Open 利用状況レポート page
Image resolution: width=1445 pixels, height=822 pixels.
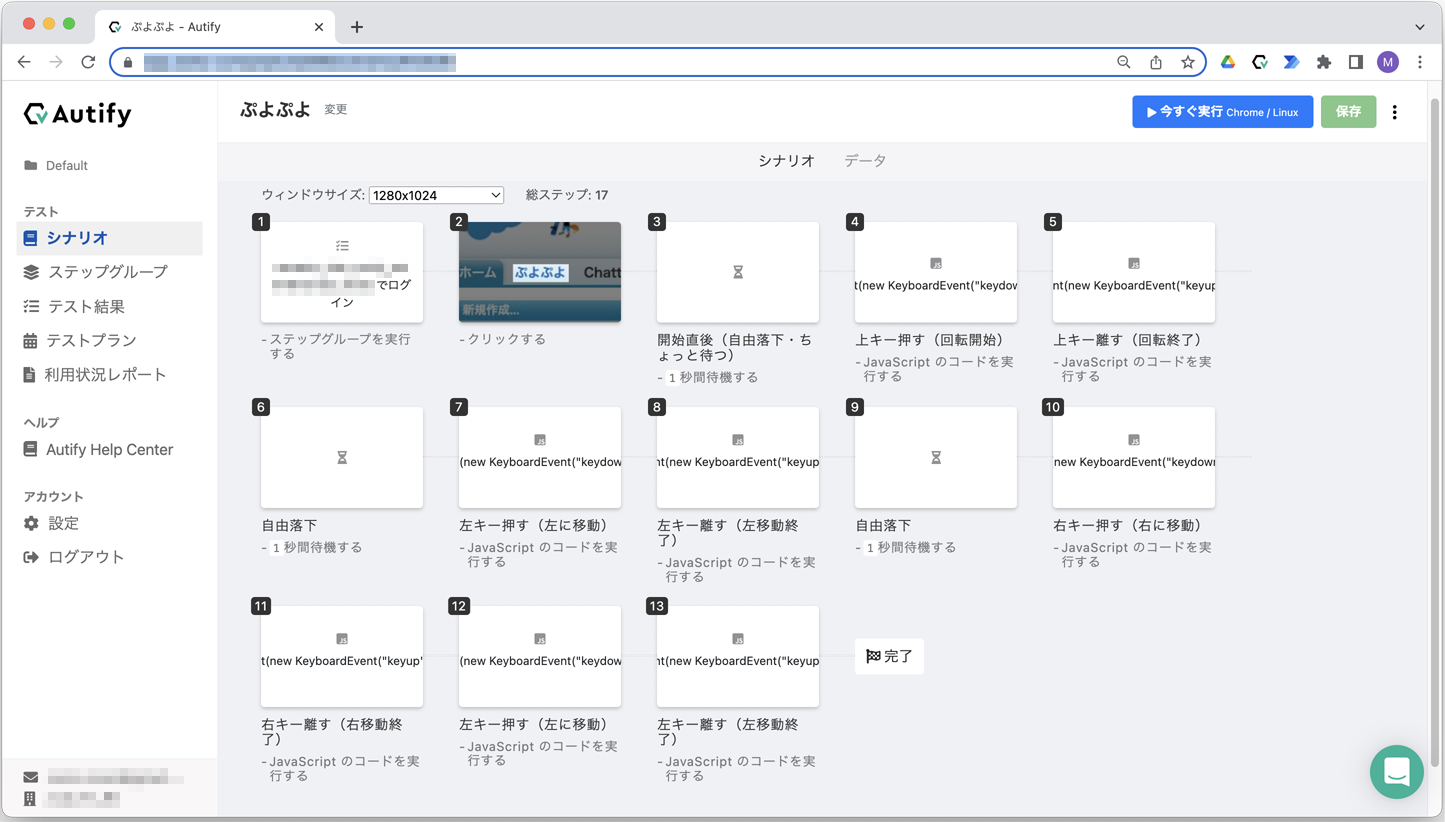click(x=94, y=374)
